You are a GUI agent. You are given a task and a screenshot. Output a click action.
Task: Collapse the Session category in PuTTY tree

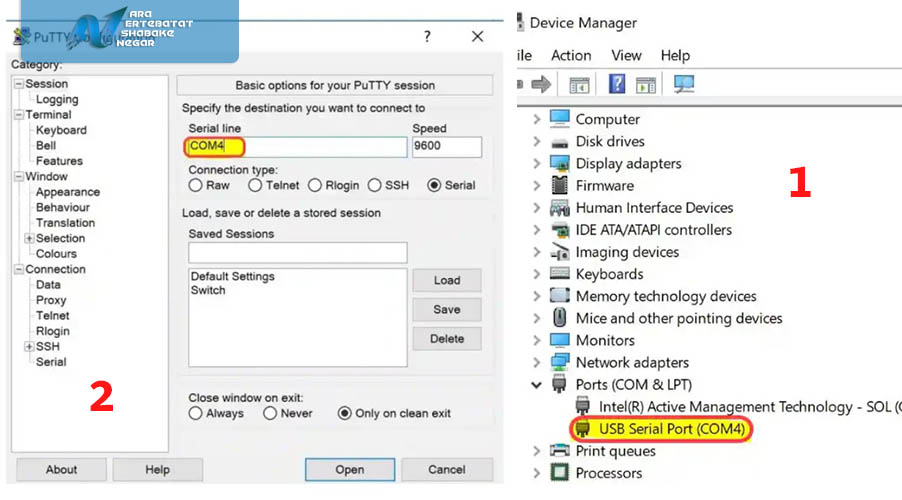(19, 84)
